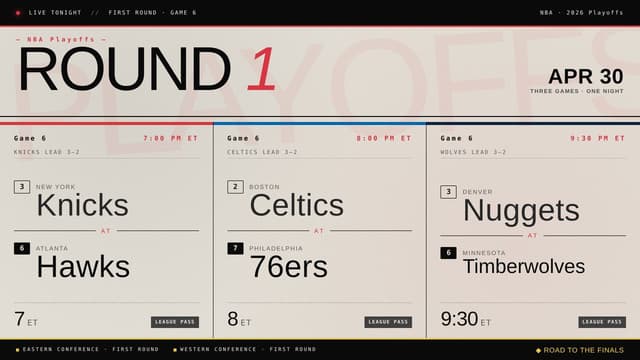
Task: Click League Pass button in Knicks-Hawks card
Action: pos(175,322)
